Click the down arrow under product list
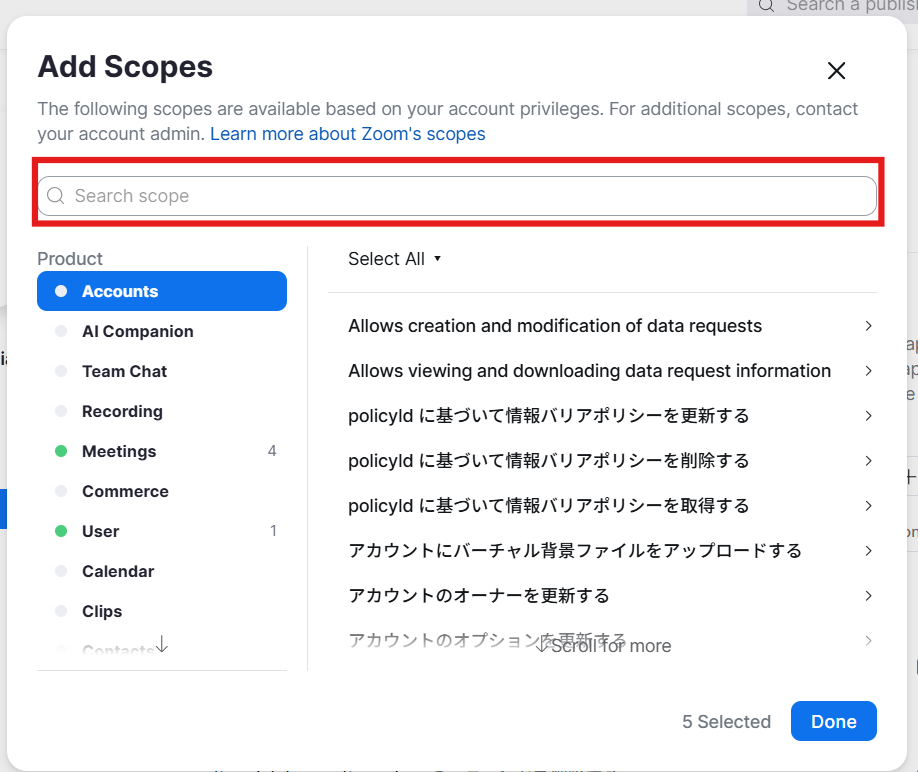This screenshot has width=918, height=772. tap(162, 646)
